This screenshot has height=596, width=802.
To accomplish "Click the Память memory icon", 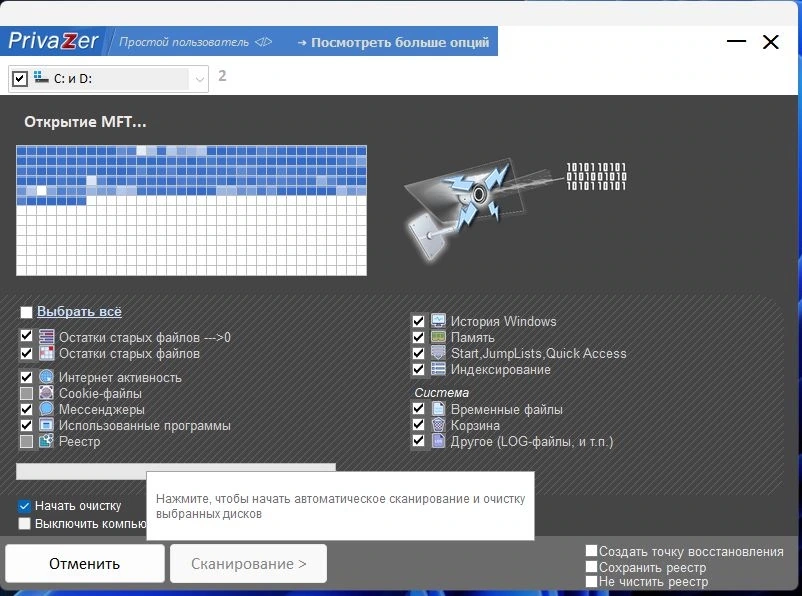I will coord(438,337).
